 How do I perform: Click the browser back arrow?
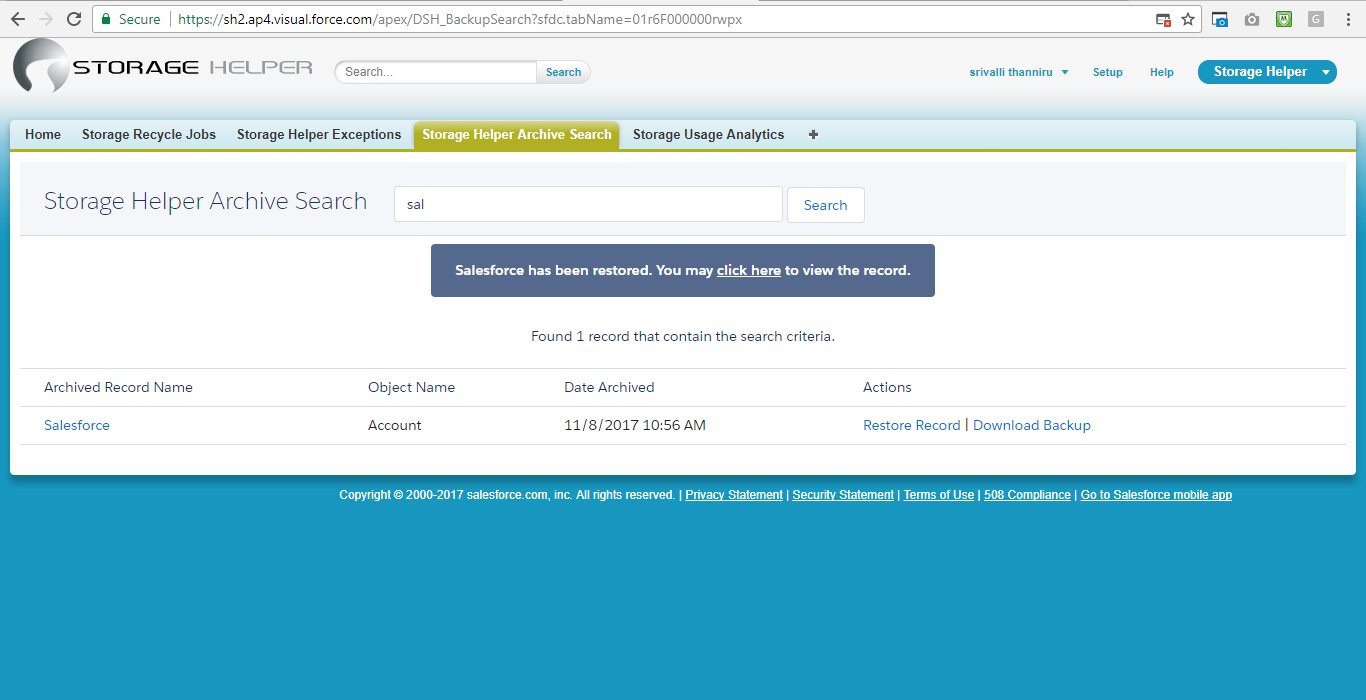pyautogui.click(x=18, y=19)
